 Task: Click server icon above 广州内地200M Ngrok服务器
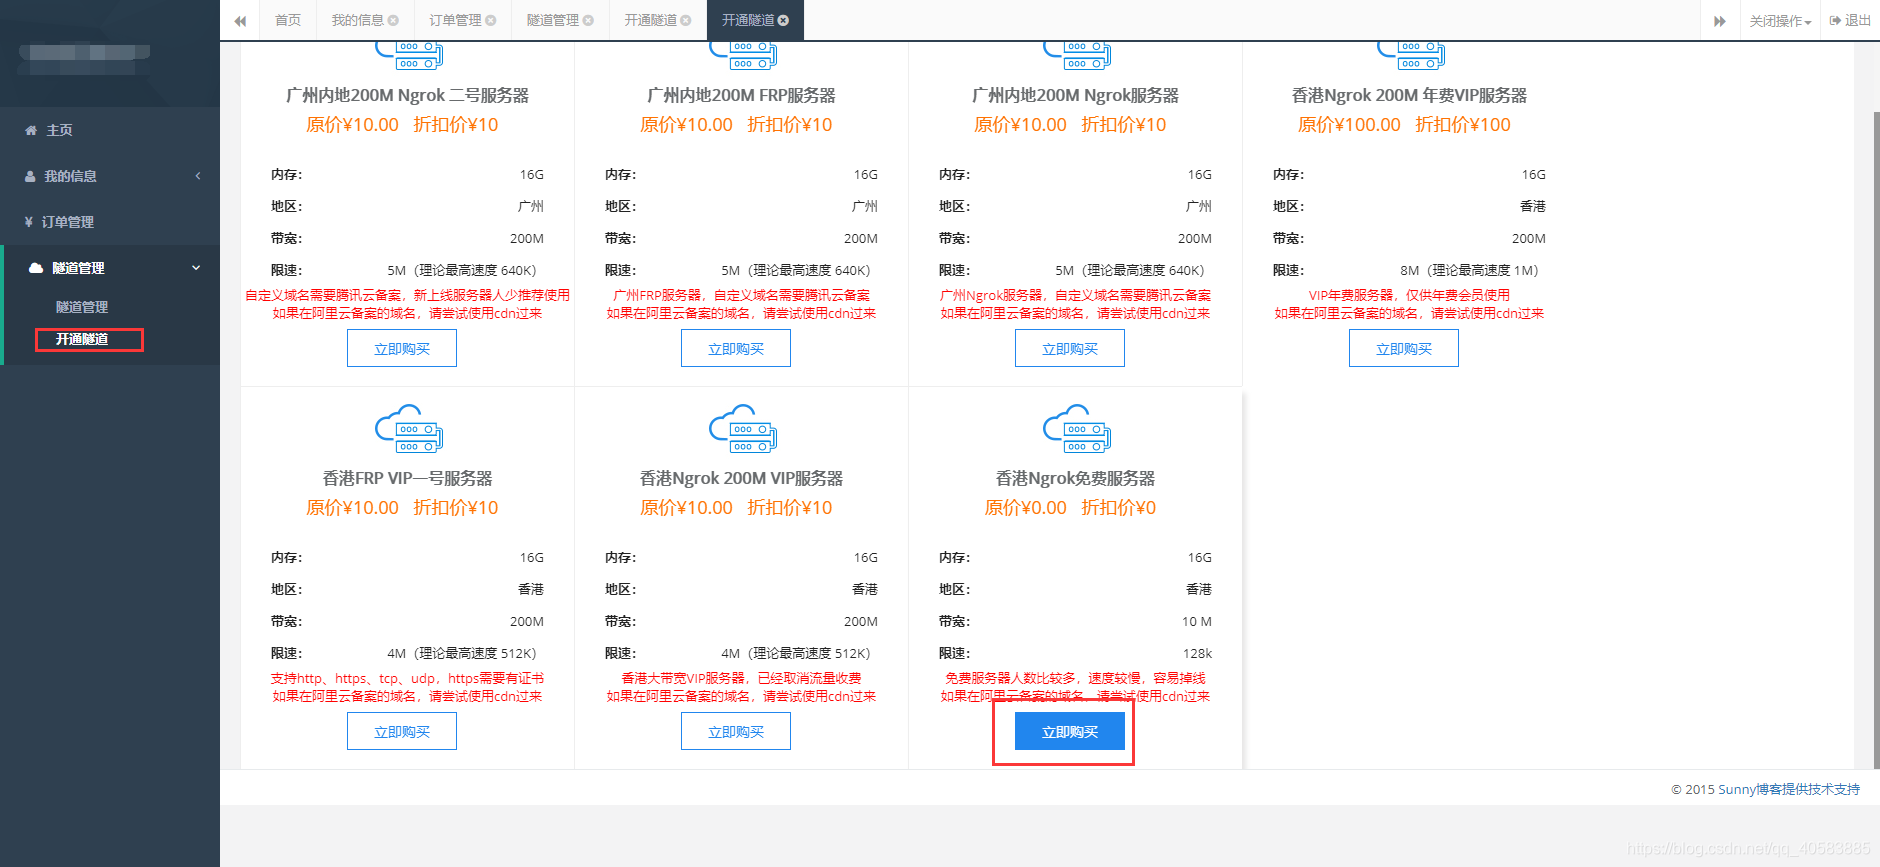pyautogui.click(x=1076, y=56)
